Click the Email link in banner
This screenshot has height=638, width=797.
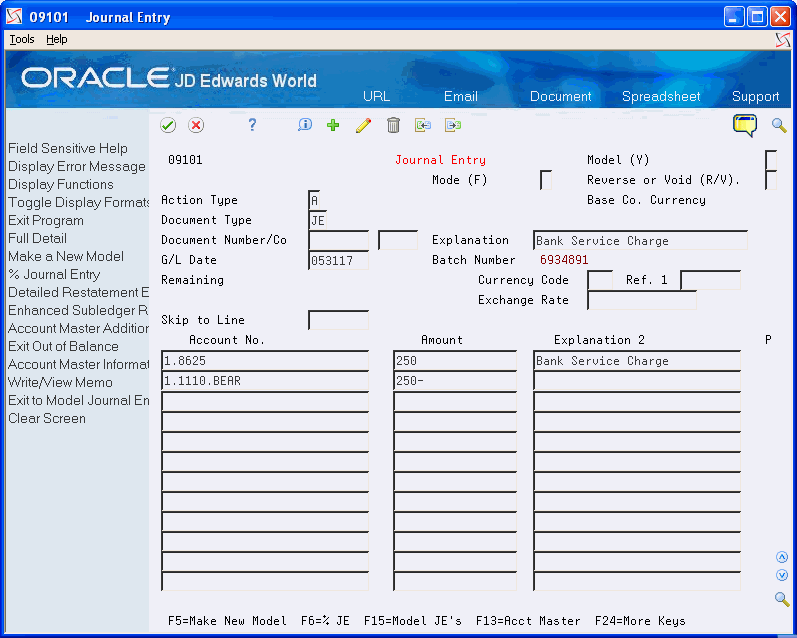(x=461, y=96)
